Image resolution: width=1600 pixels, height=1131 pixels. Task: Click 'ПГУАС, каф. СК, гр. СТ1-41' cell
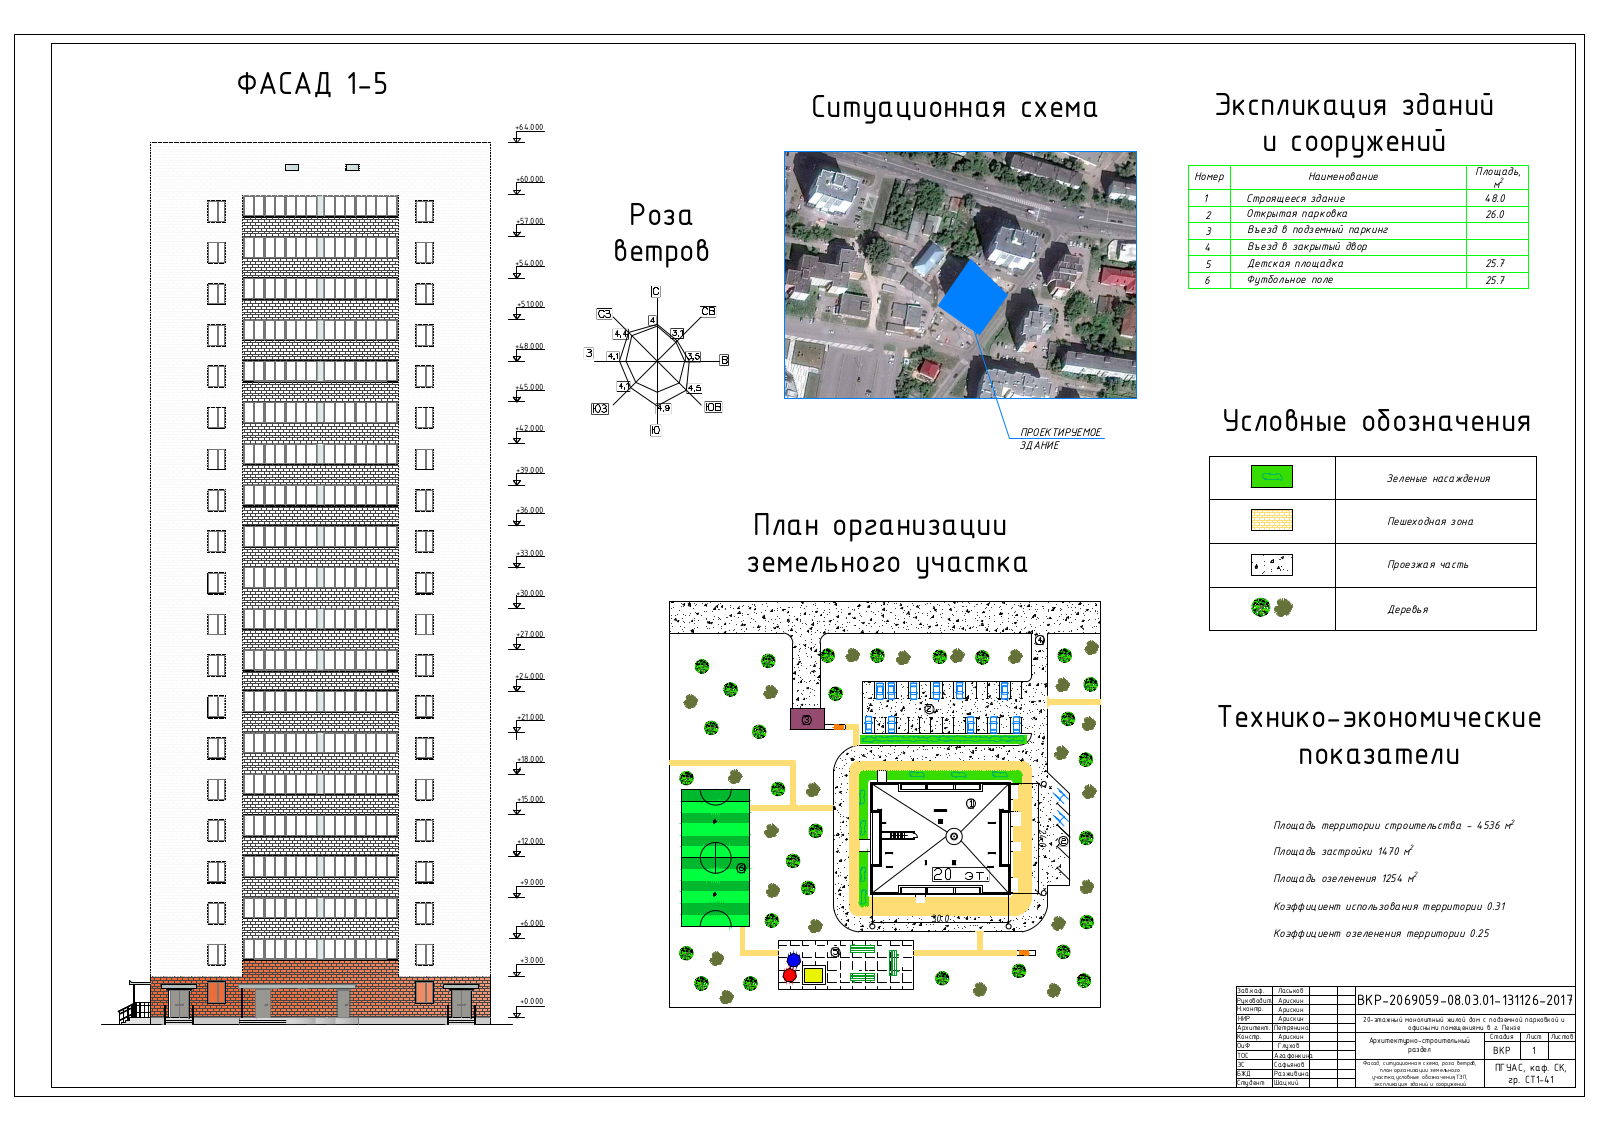tap(1530, 1073)
